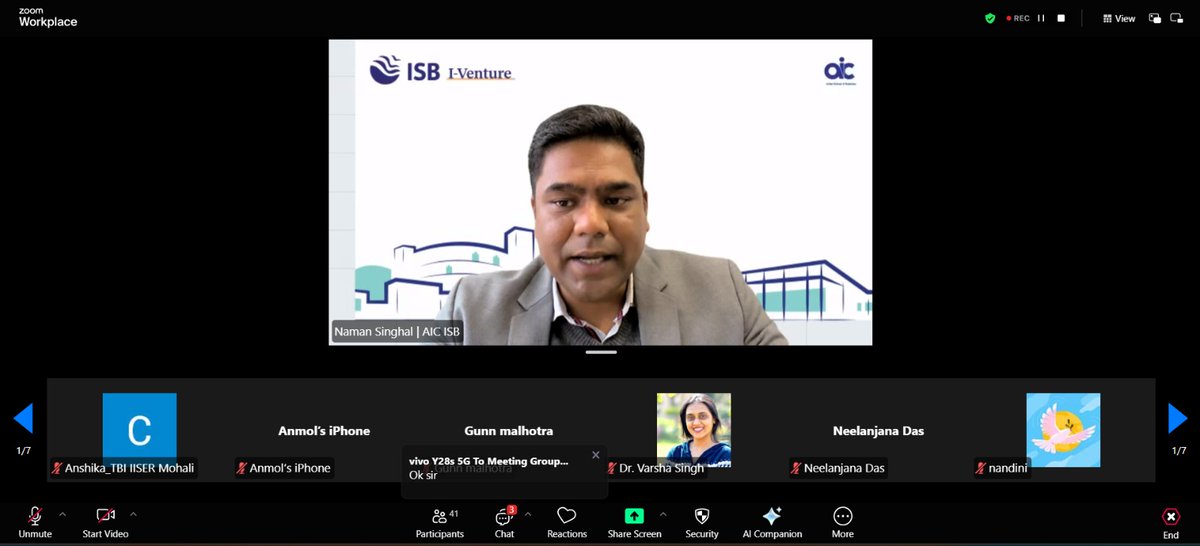Go to next page of participants
This screenshot has height=546, width=1200.
(x=1178, y=418)
